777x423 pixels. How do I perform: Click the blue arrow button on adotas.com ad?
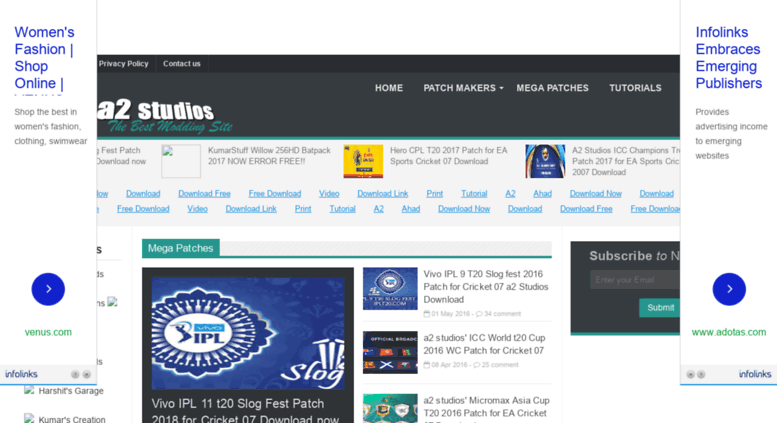click(x=729, y=289)
